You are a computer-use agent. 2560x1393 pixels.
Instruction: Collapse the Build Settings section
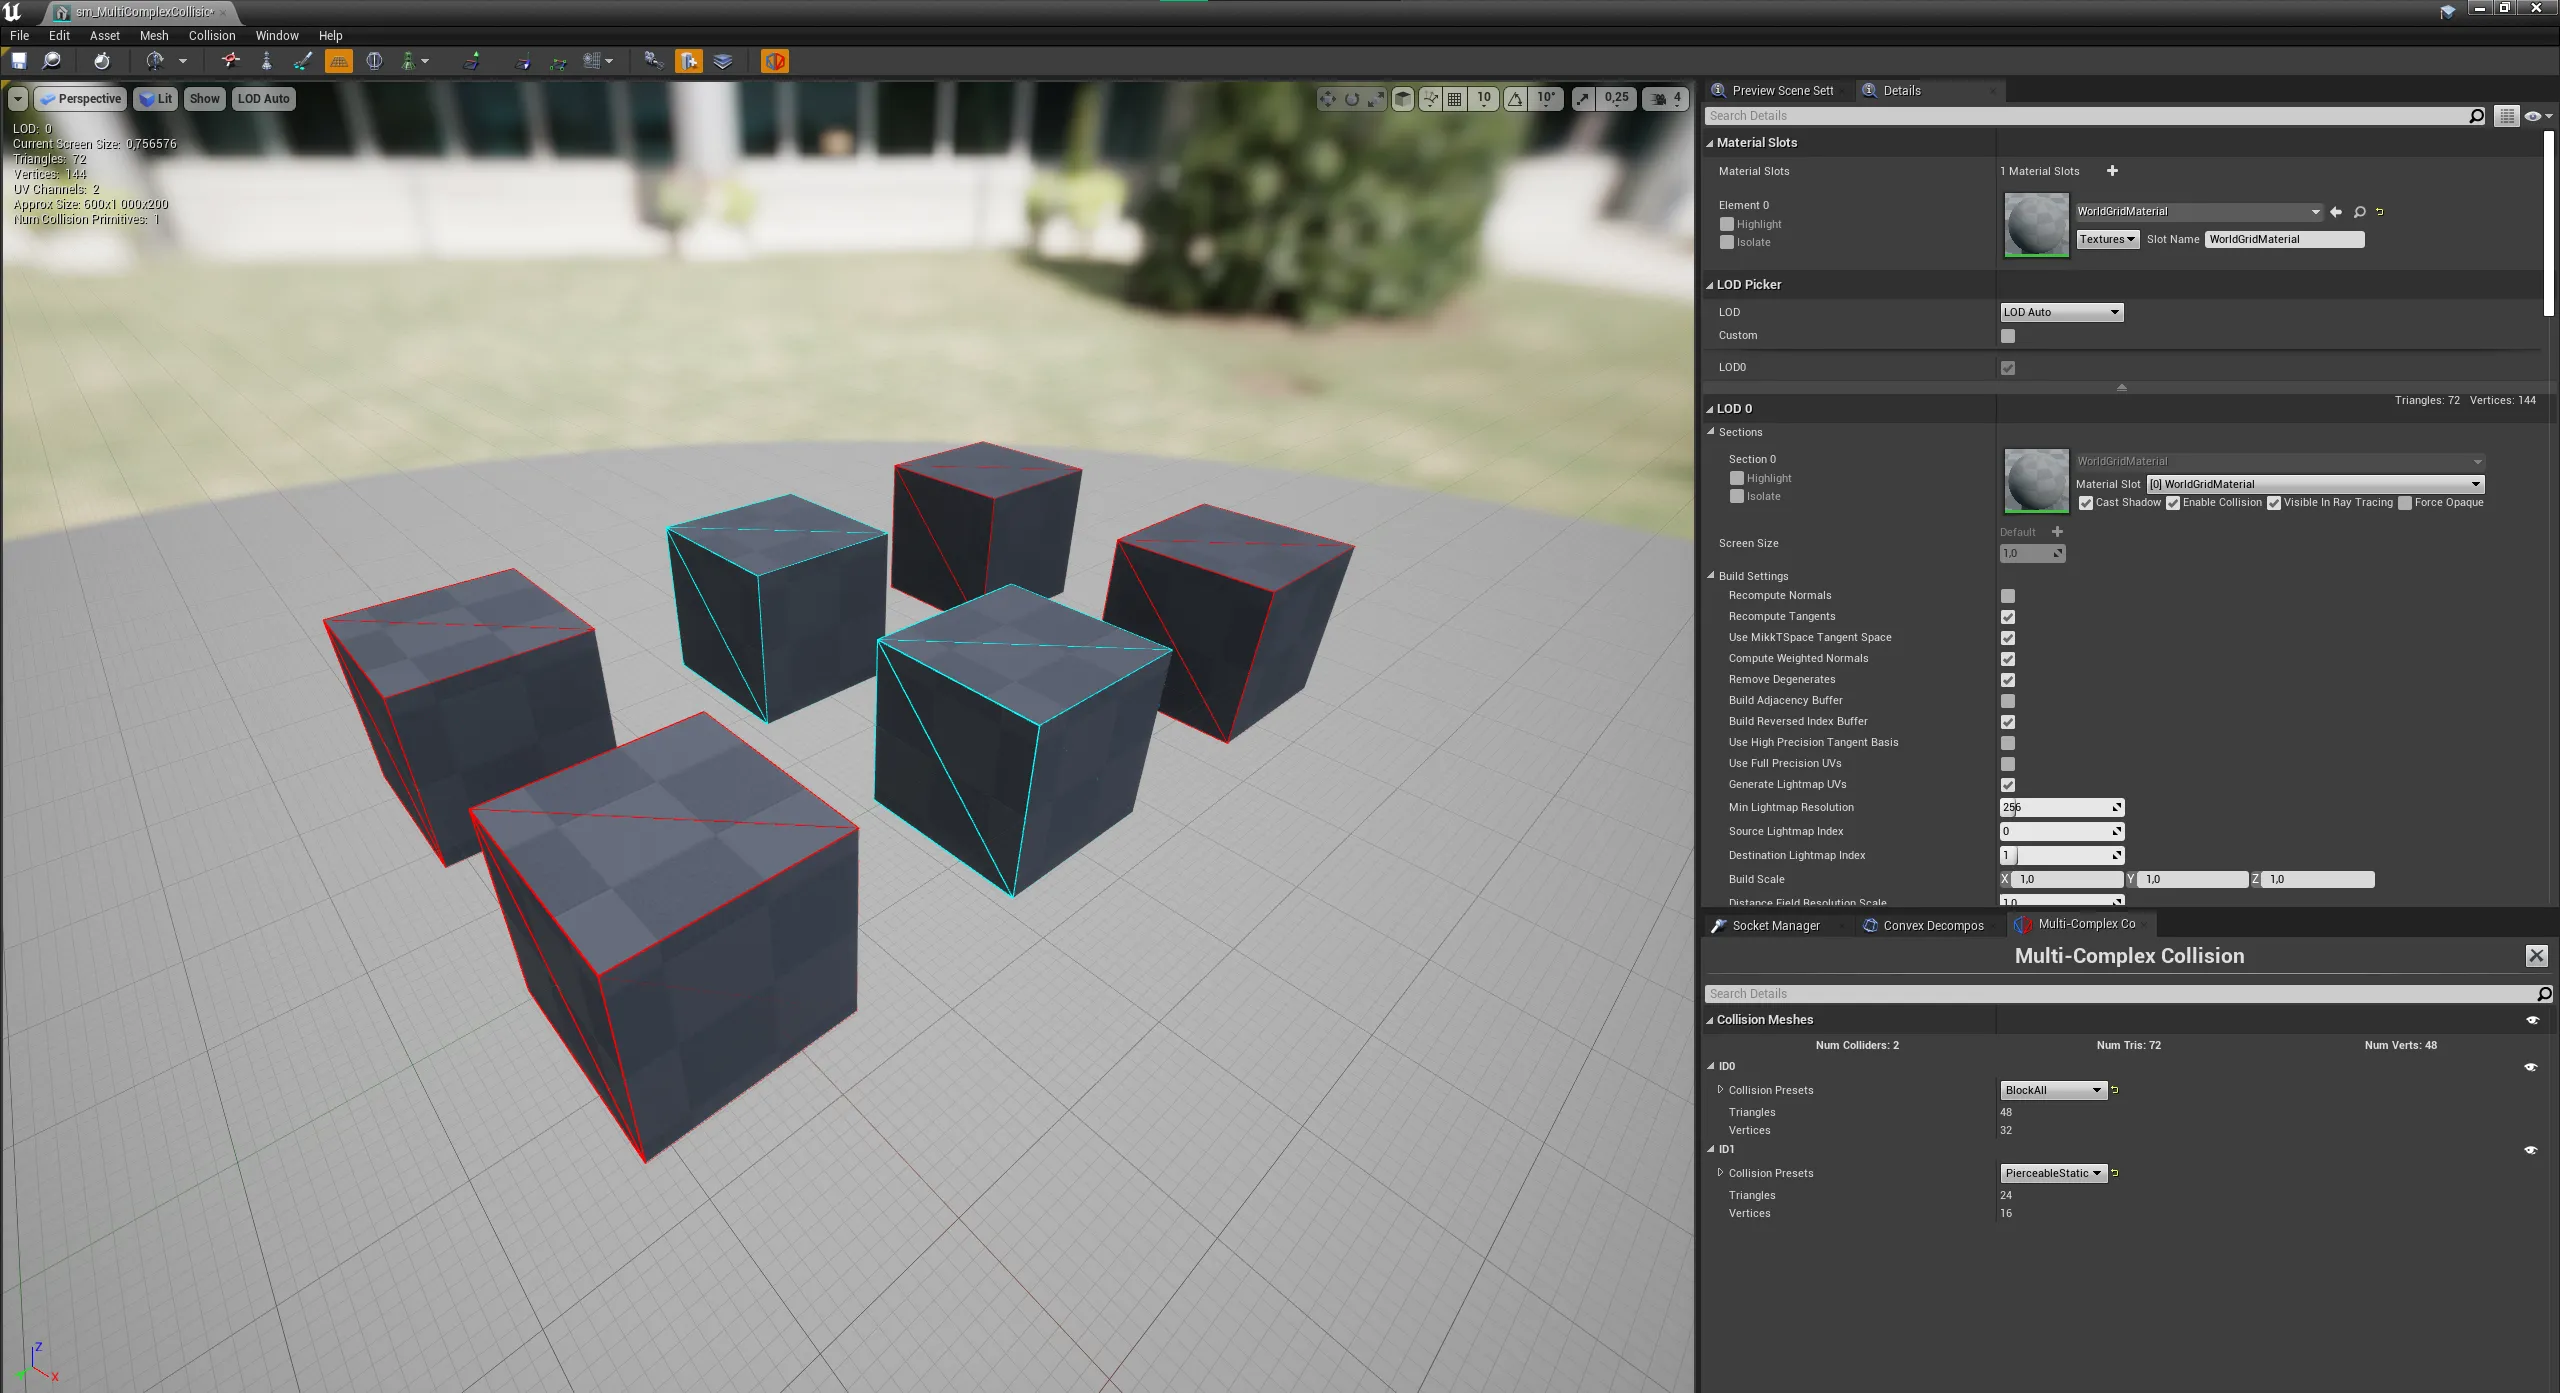tap(1711, 576)
